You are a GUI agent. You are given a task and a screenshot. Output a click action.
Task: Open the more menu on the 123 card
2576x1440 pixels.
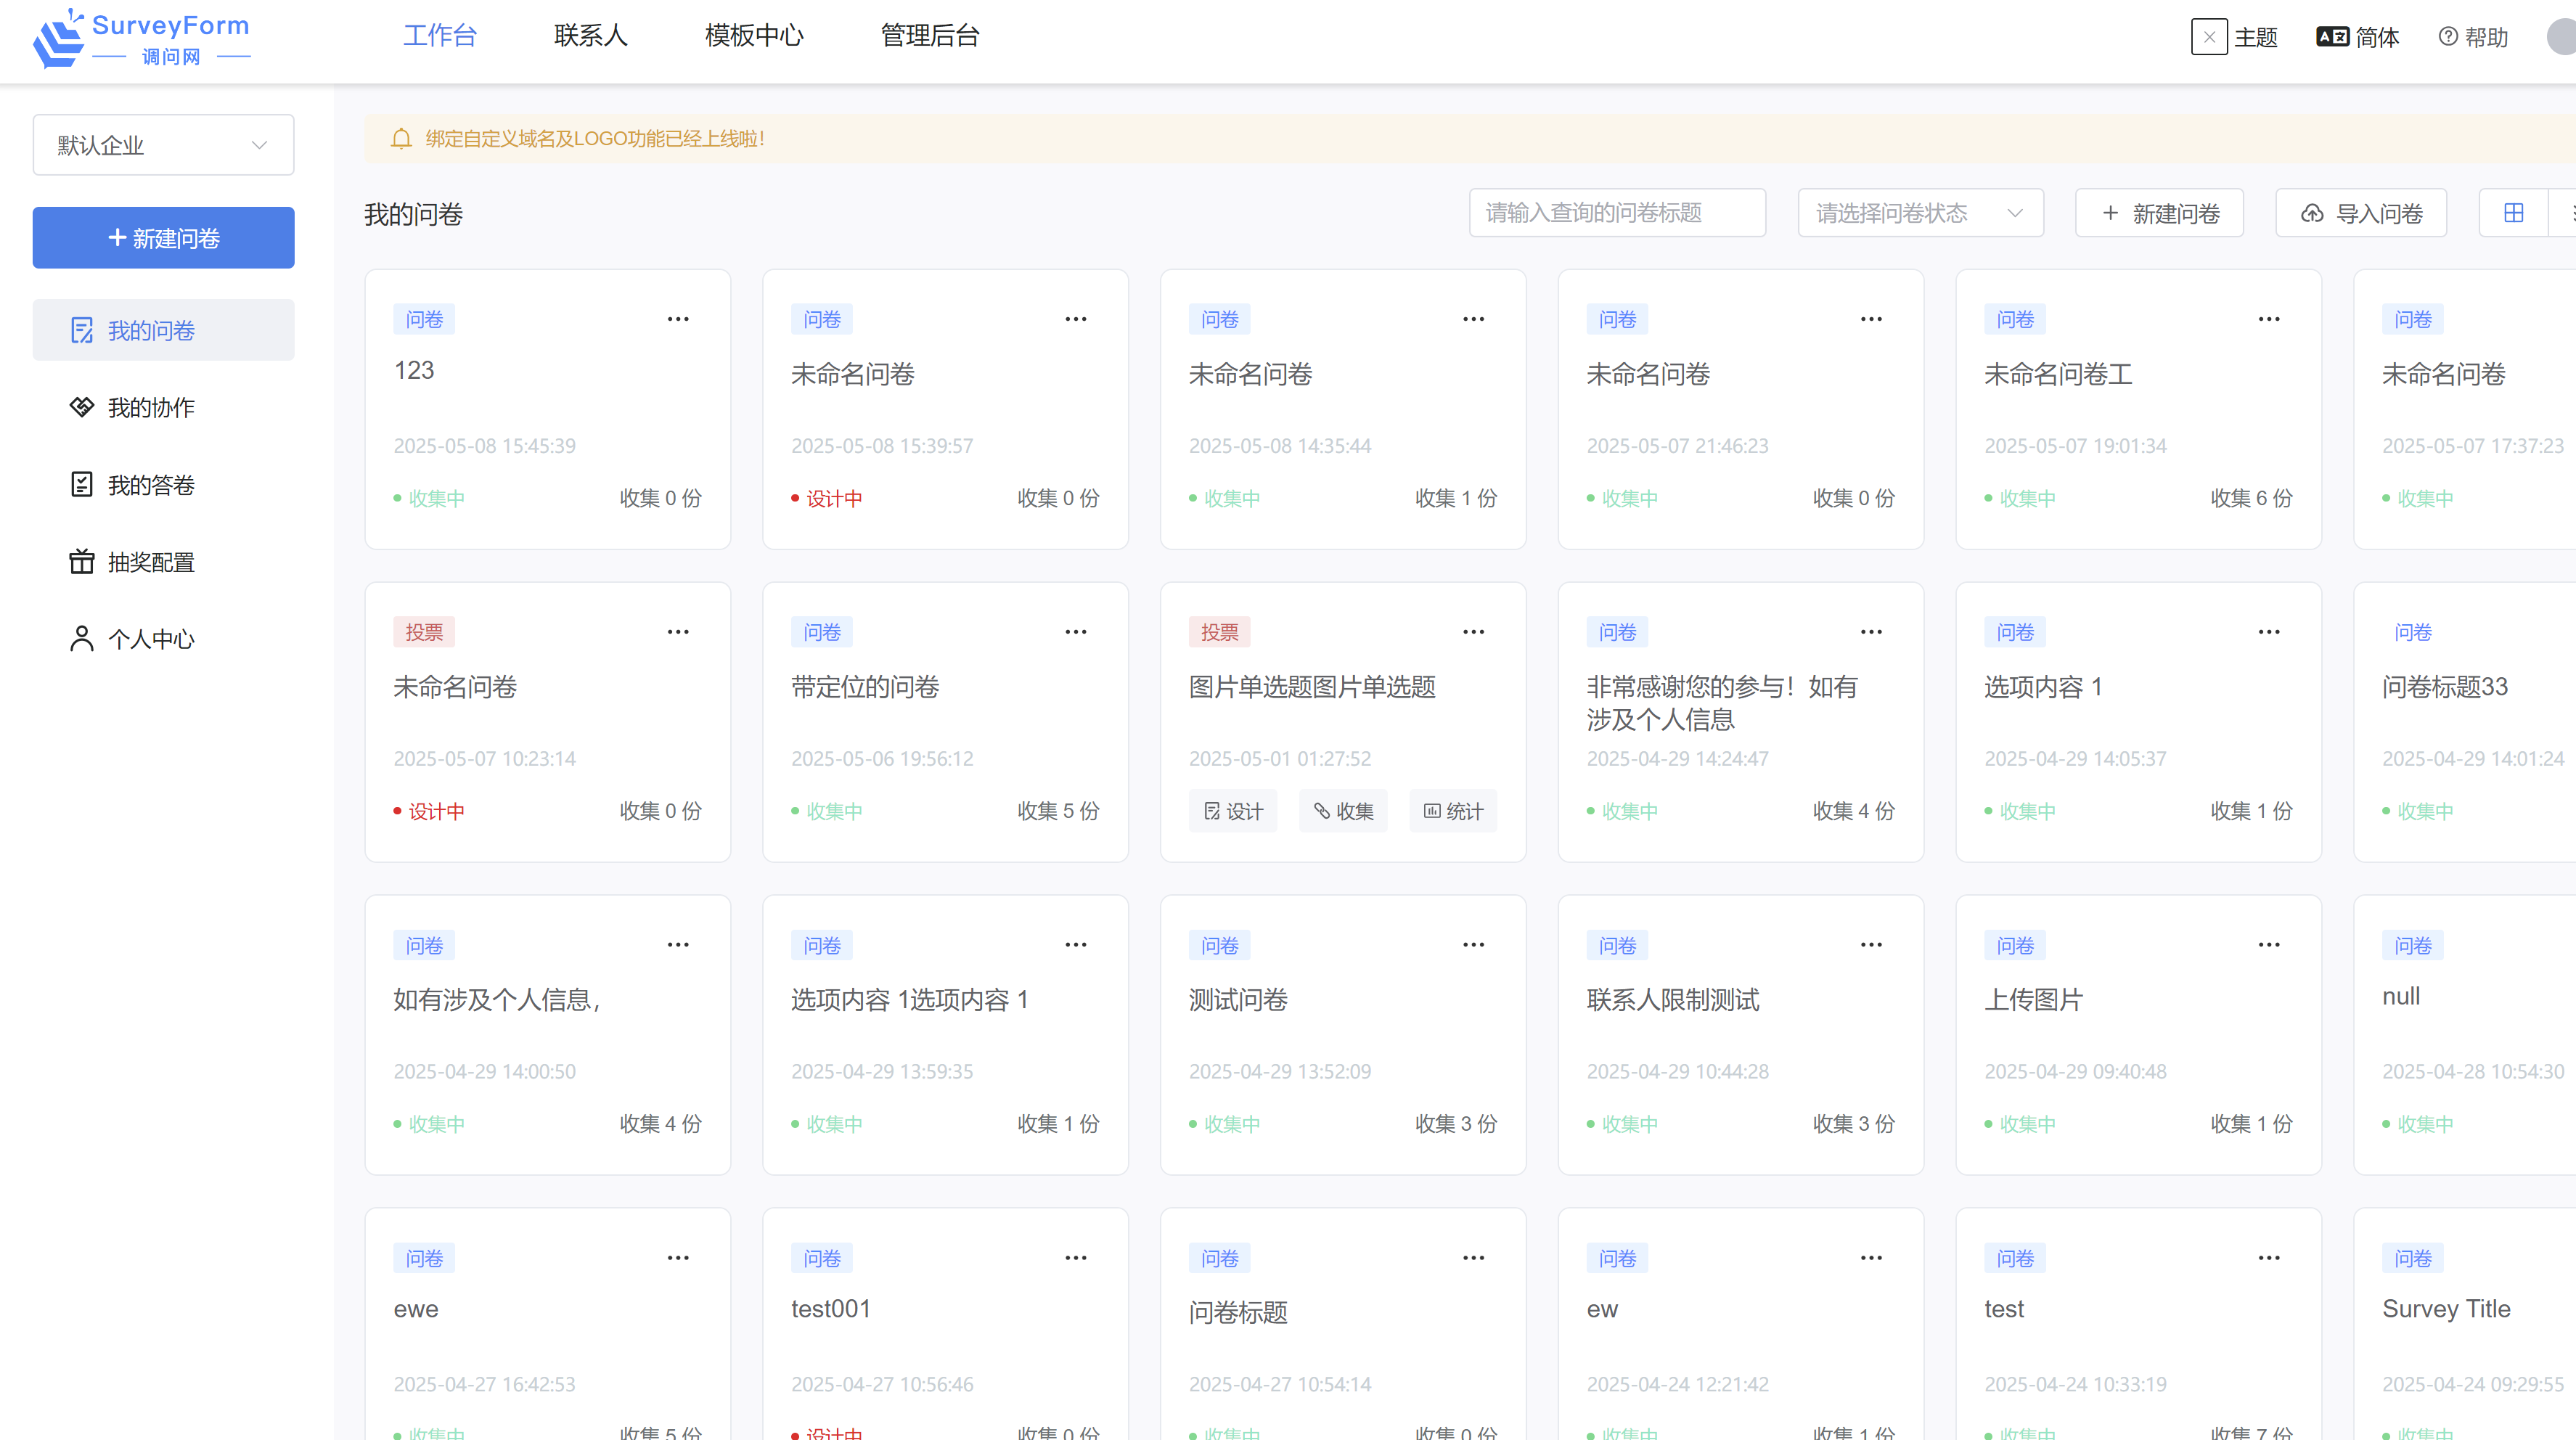[678, 319]
